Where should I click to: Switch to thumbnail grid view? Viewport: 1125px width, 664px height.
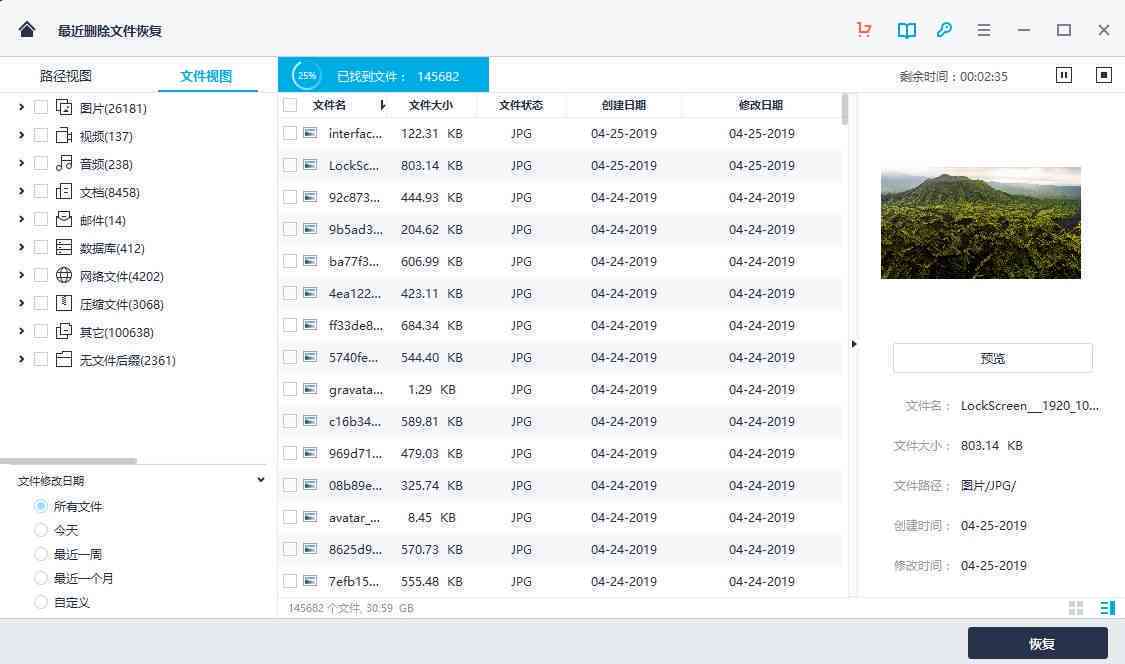pyautogui.click(x=1076, y=608)
